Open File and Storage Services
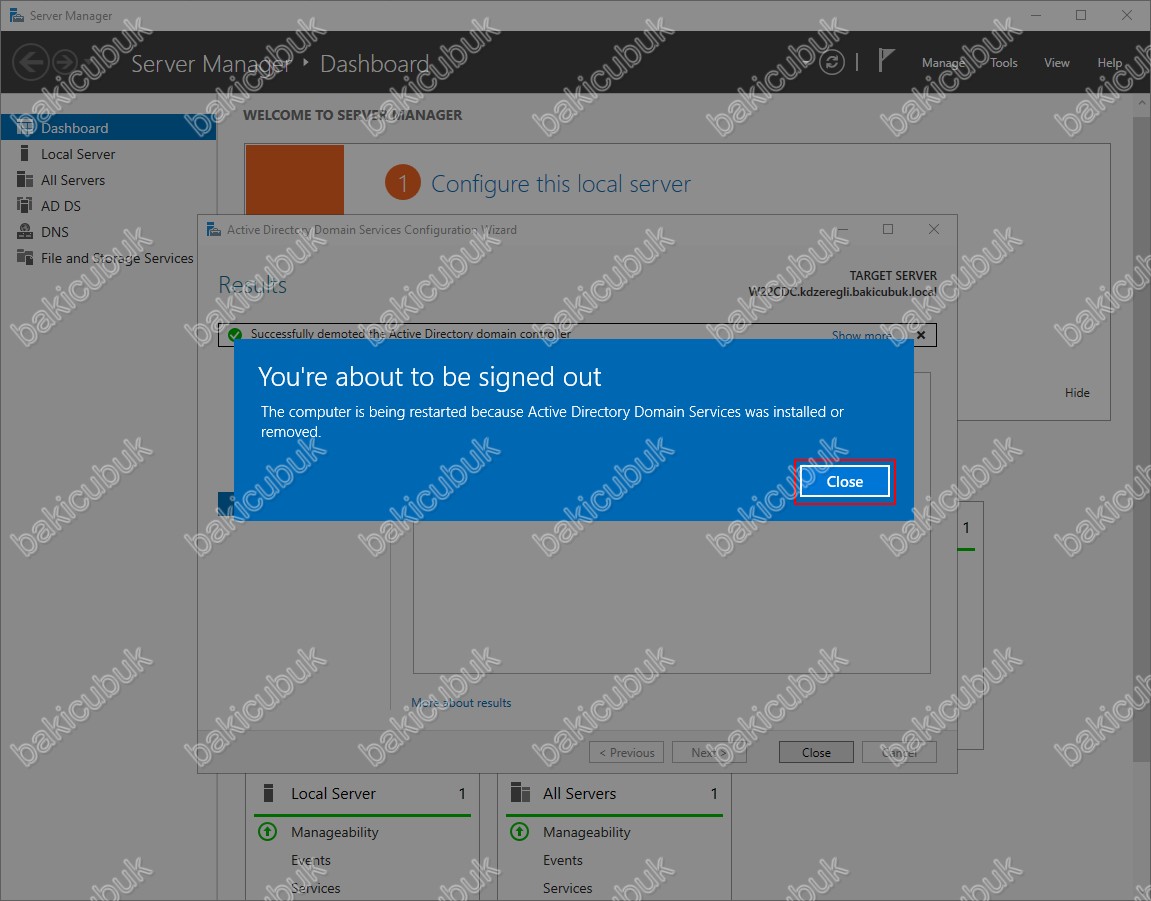The width and height of the screenshot is (1151, 901). pos(109,258)
